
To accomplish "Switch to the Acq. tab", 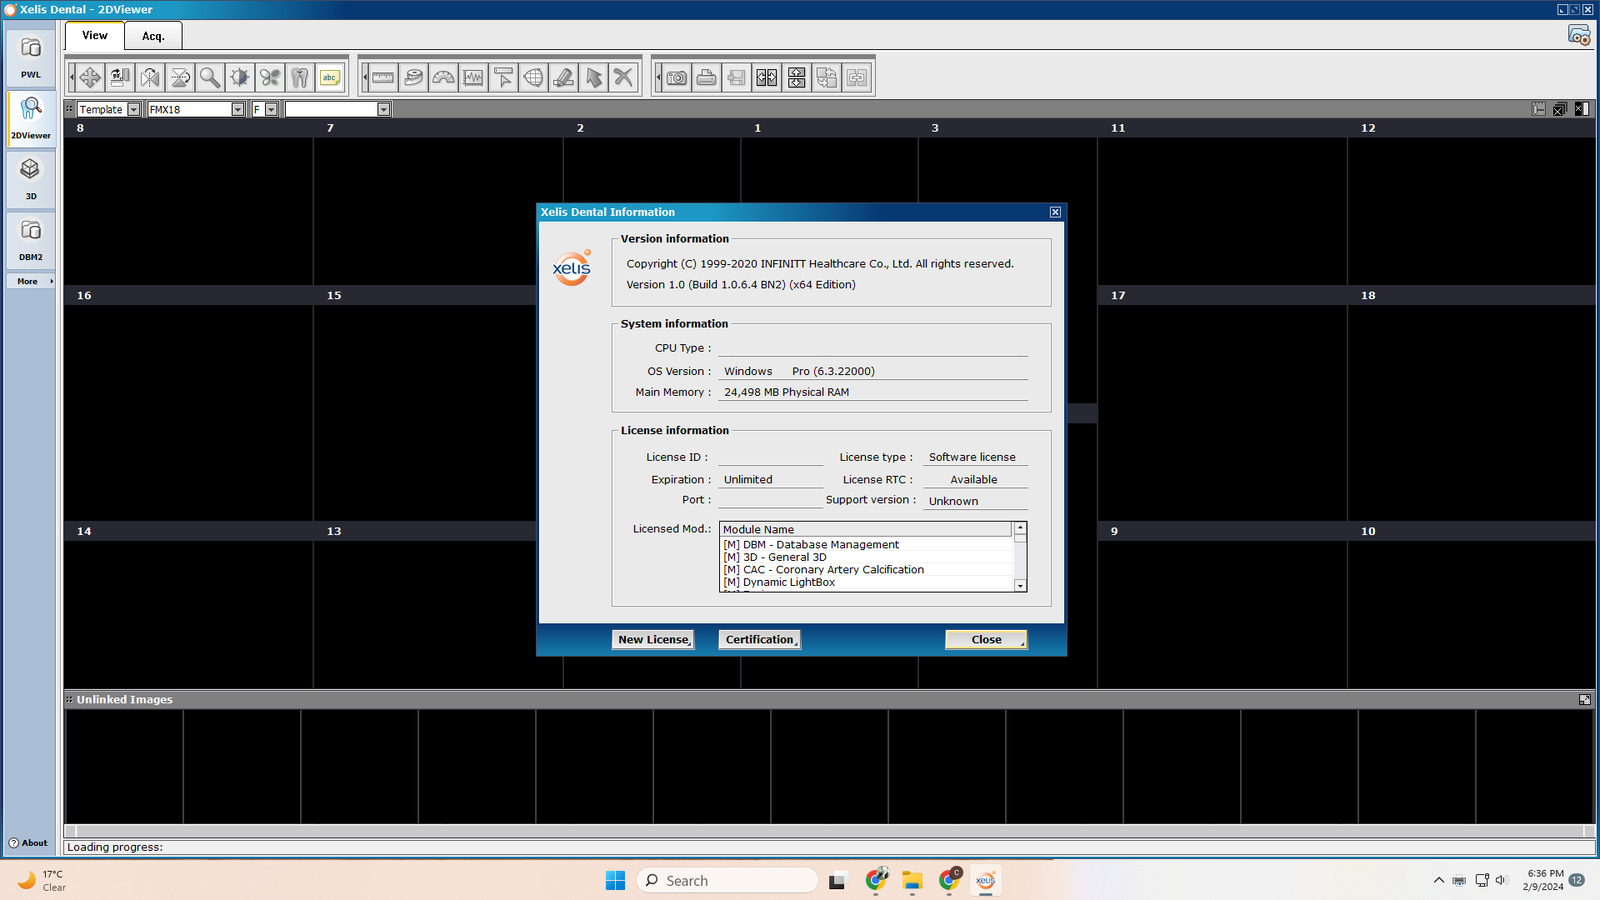I will point(153,36).
